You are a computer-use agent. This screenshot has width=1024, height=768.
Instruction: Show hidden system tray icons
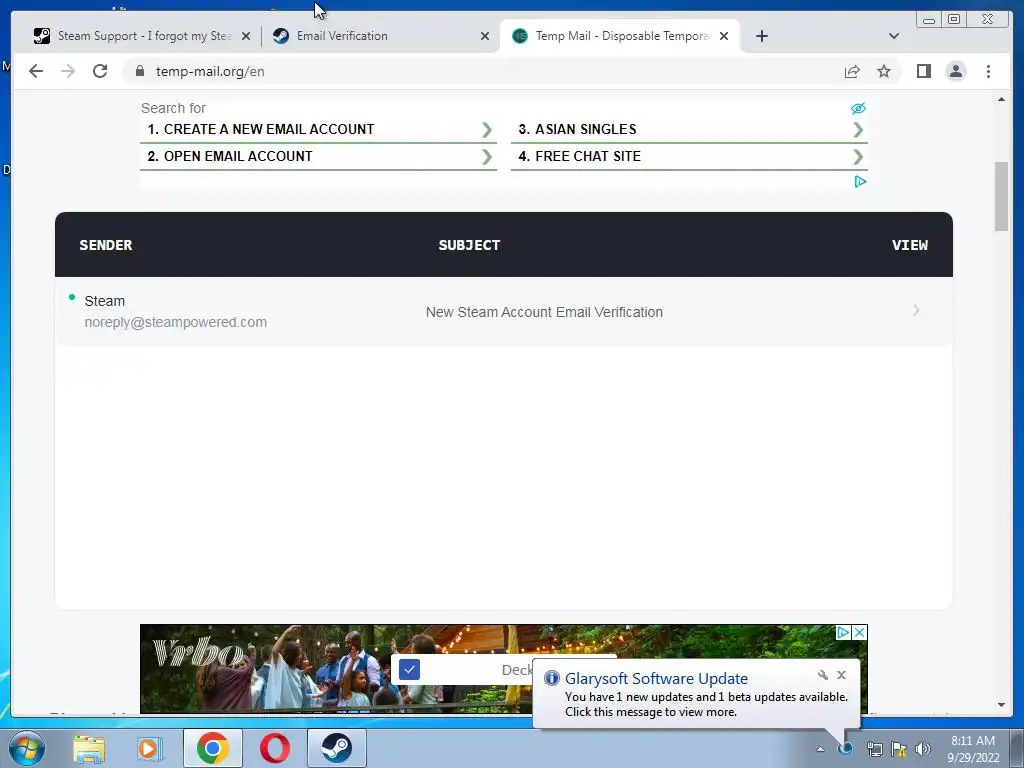820,749
